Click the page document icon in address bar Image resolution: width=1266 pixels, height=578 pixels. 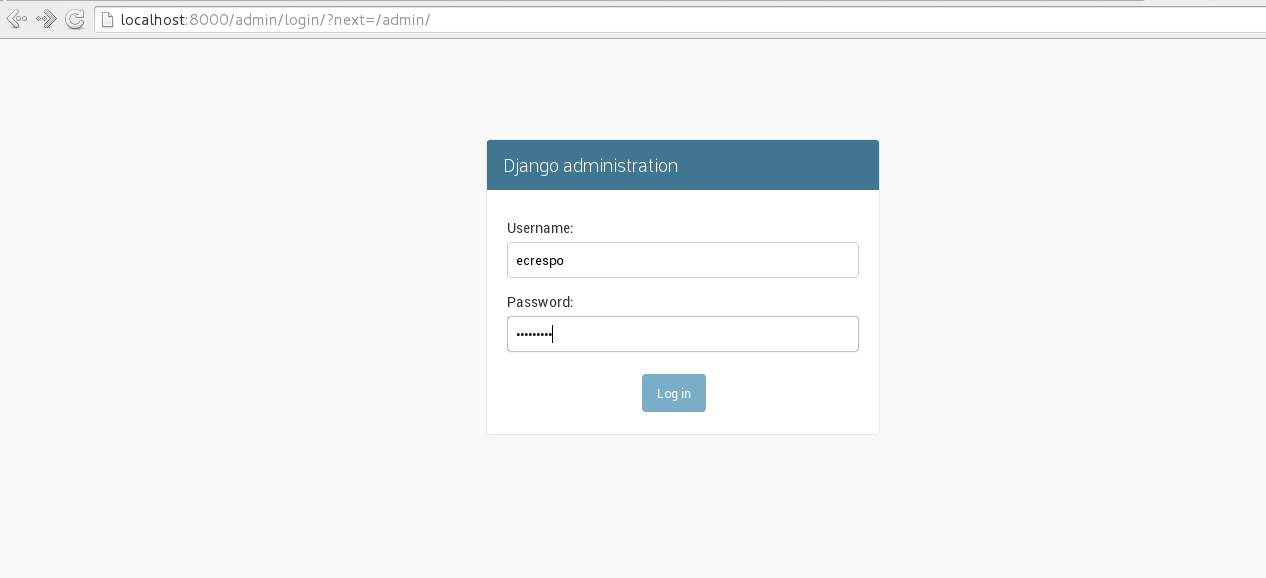pyautogui.click(x=107, y=19)
